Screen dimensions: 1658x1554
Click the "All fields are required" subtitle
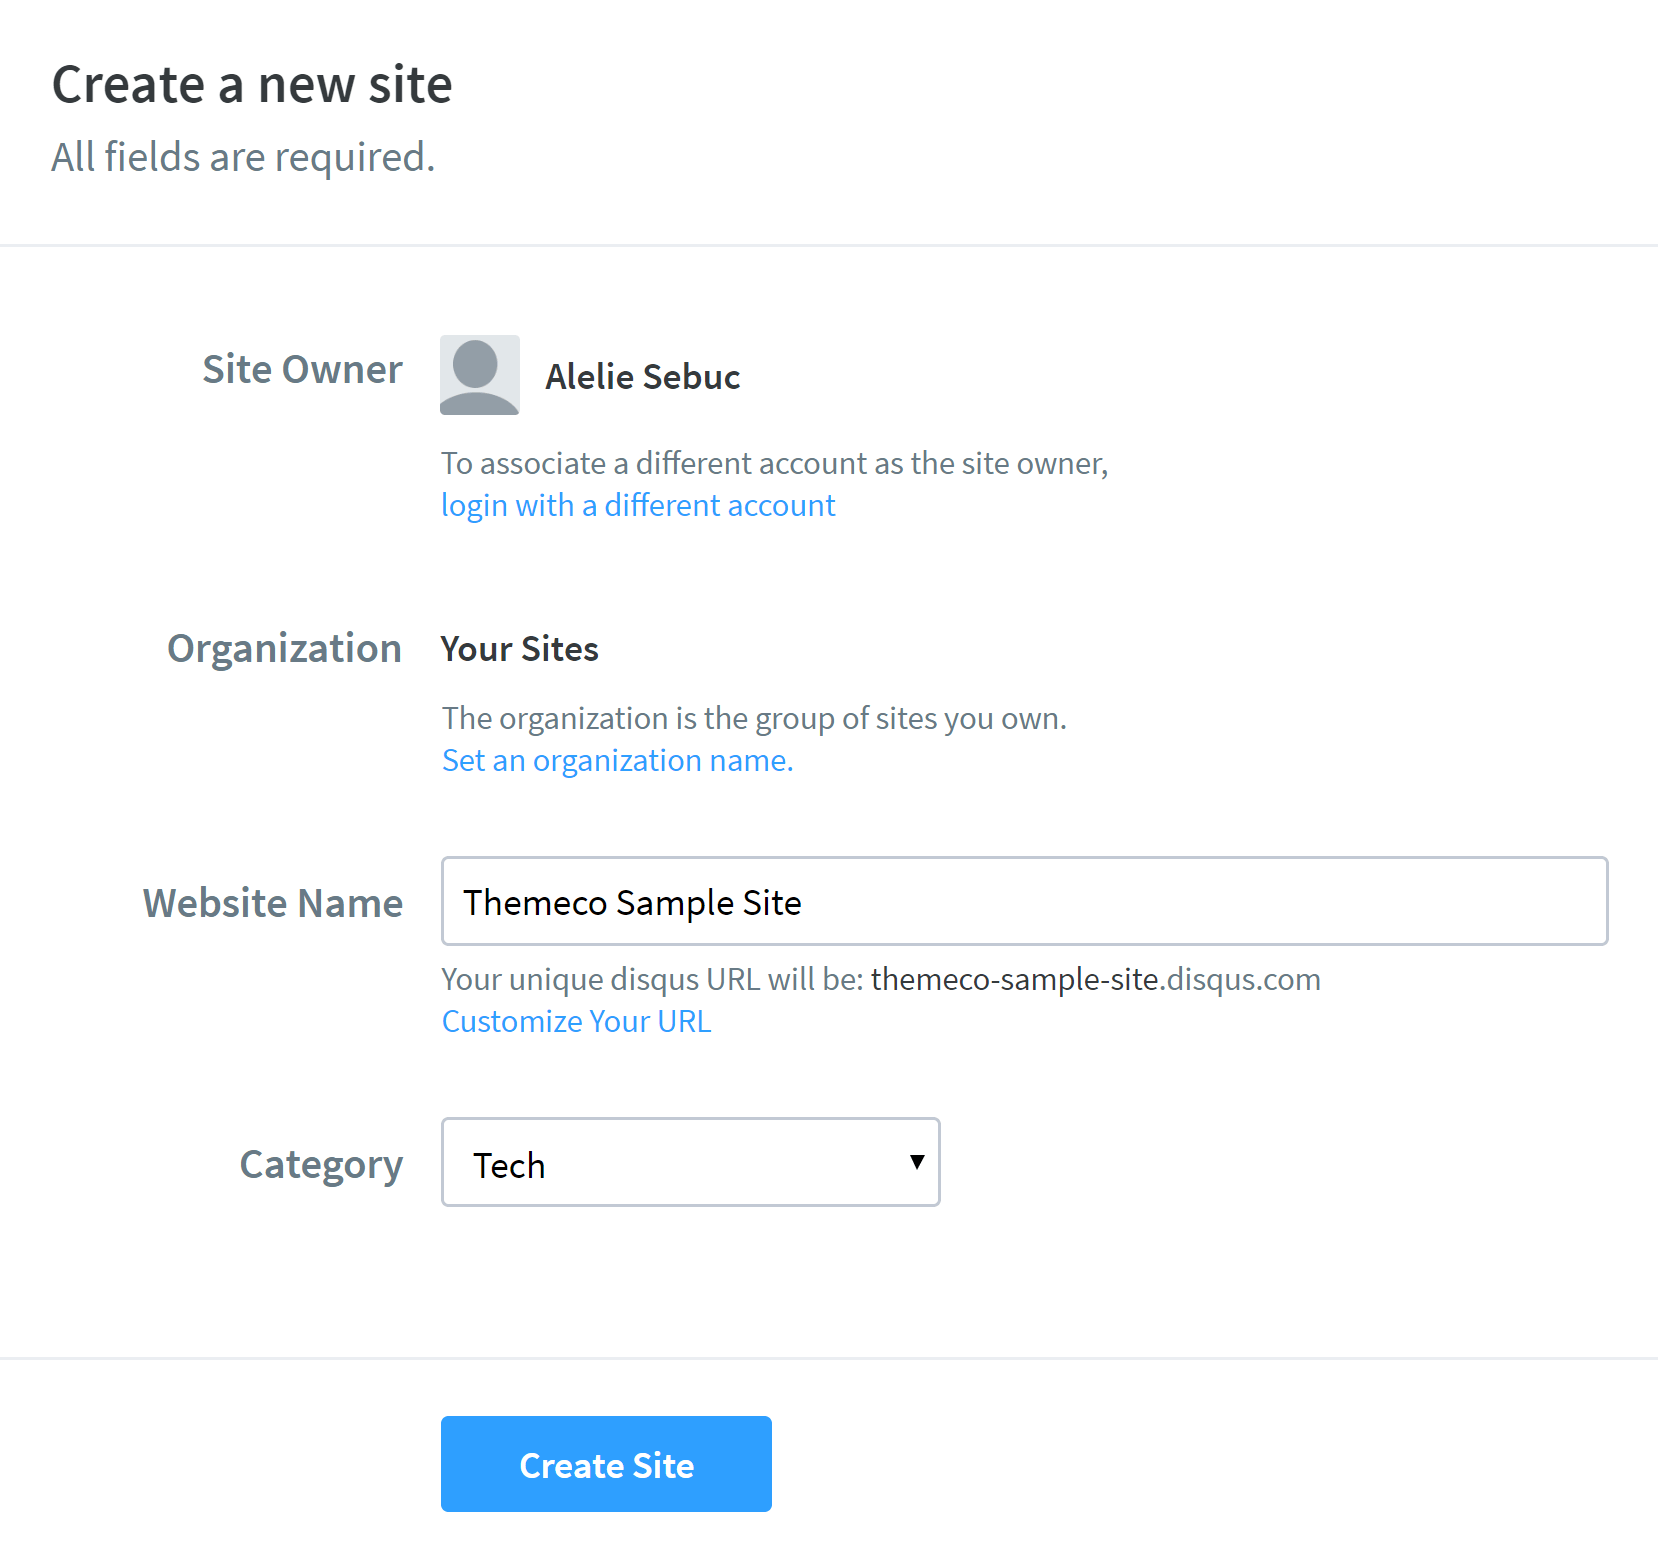click(x=243, y=157)
